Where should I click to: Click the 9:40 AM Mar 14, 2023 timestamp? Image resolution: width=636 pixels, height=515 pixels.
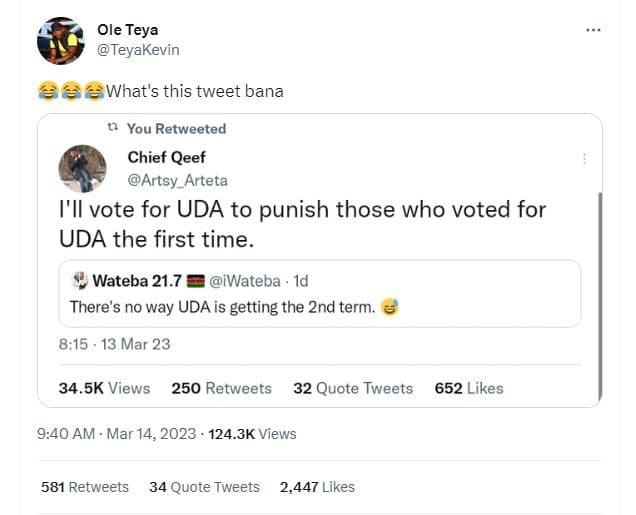click(x=116, y=434)
